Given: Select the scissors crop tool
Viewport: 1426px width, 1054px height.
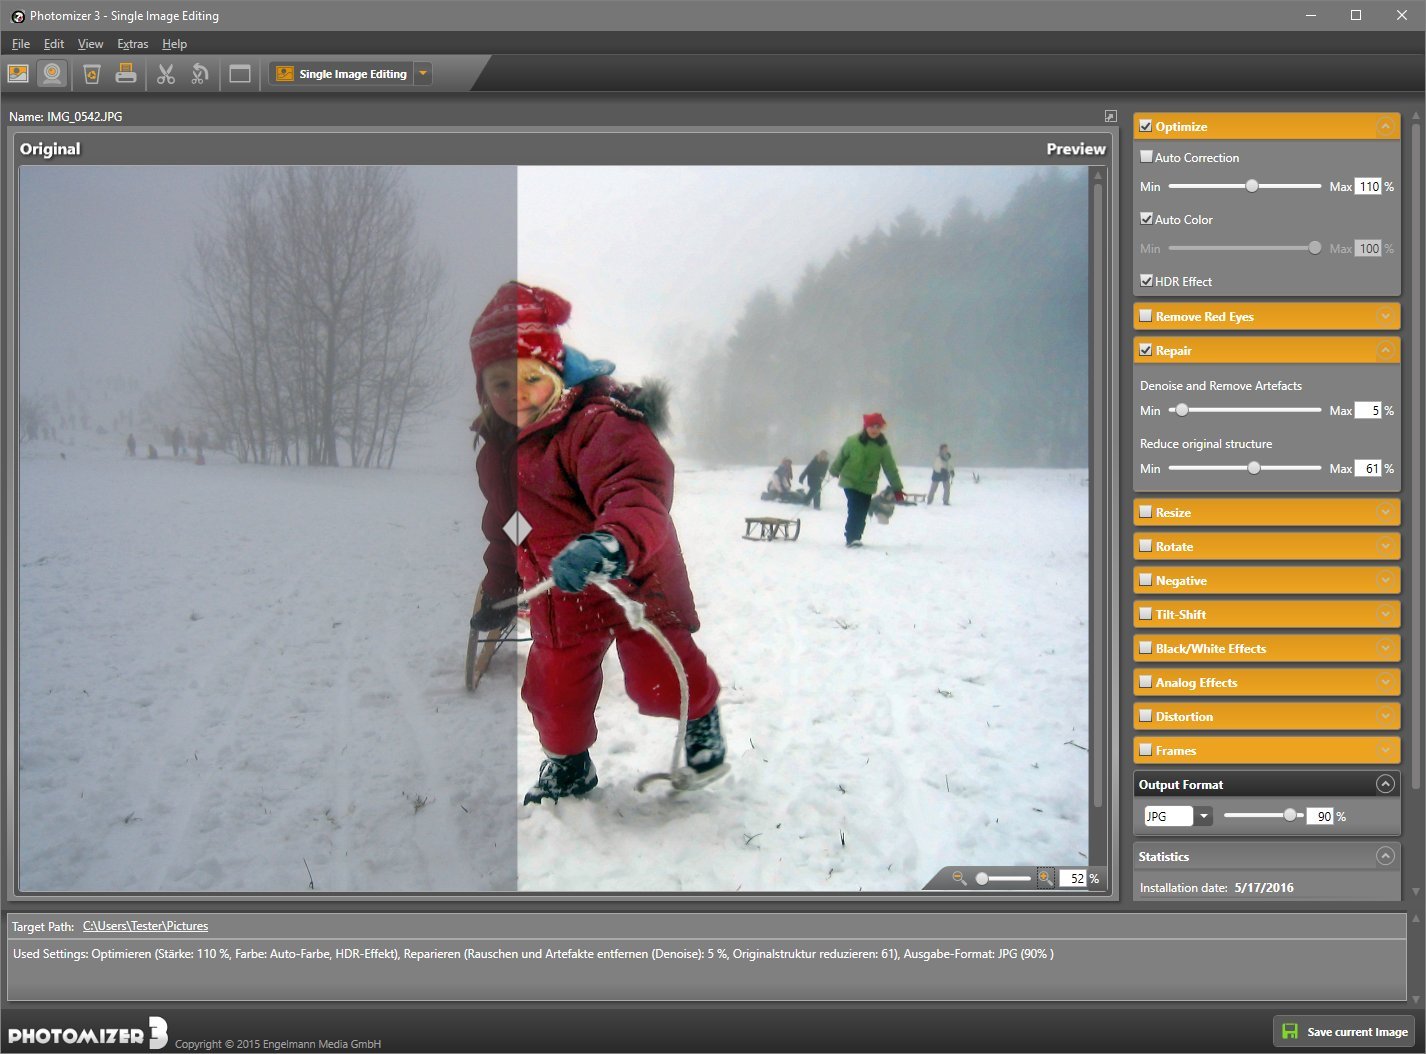Looking at the screenshot, I should [166, 74].
